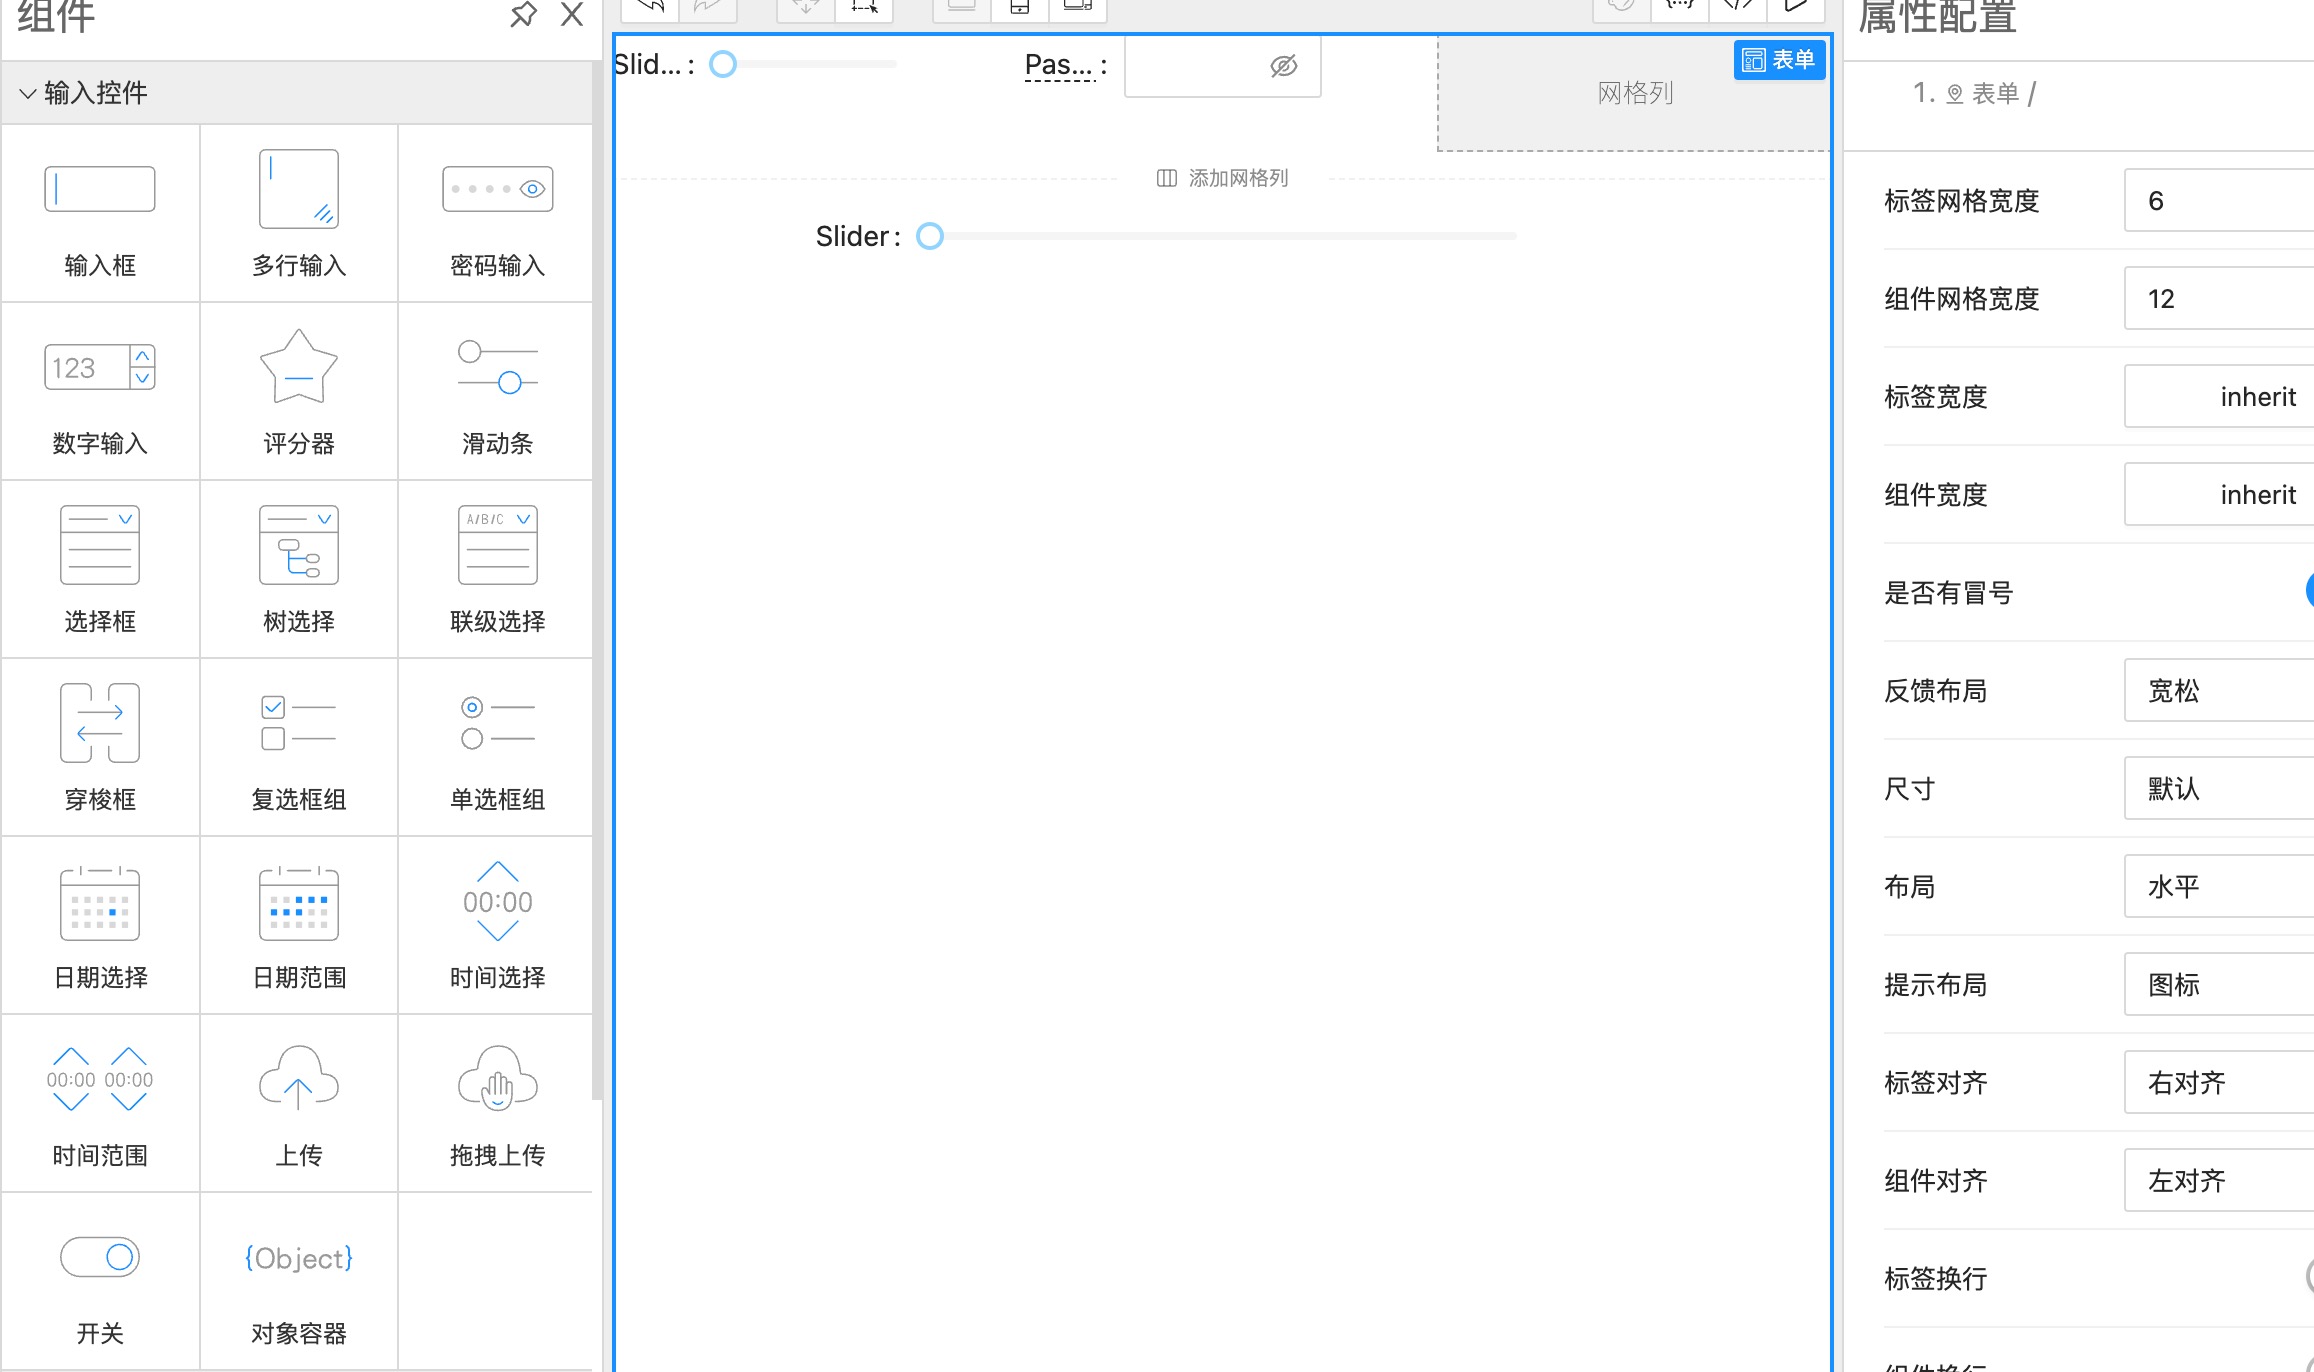Select the 数字输入 number component
The height and width of the screenshot is (1372, 2314).
(x=100, y=391)
